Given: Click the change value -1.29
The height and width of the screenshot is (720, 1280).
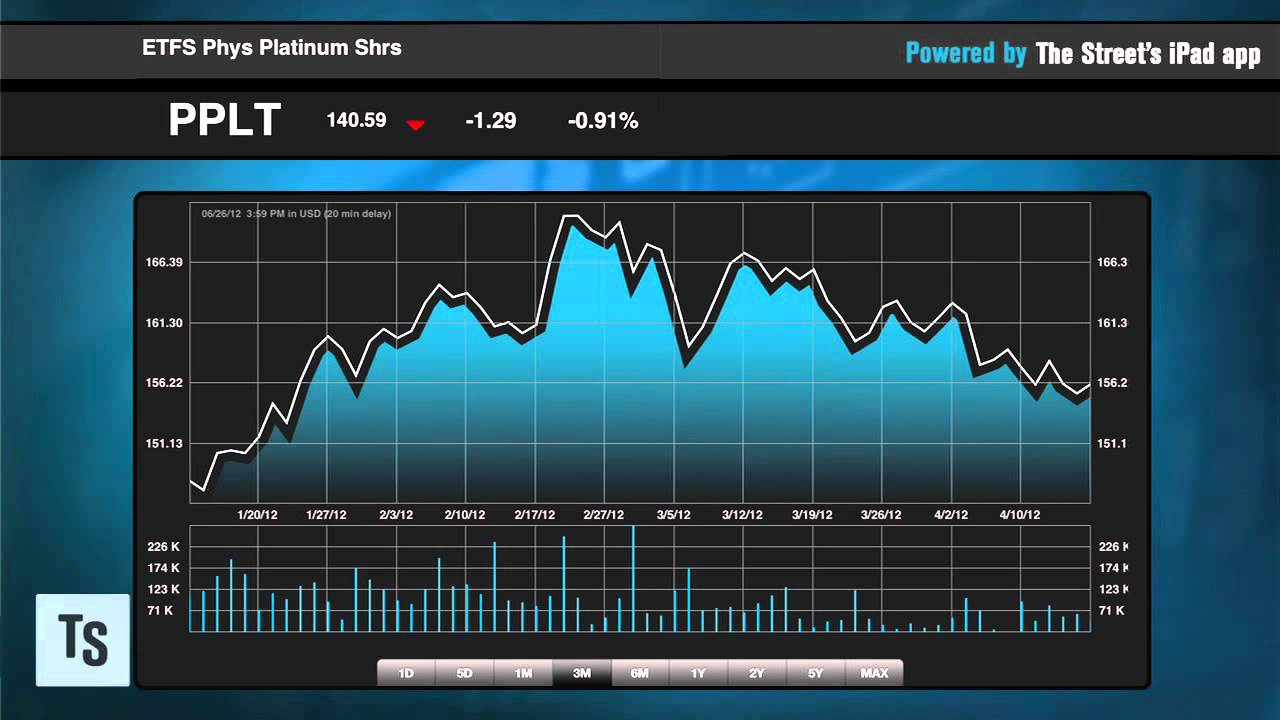Looking at the screenshot, I should coord(491,121).
